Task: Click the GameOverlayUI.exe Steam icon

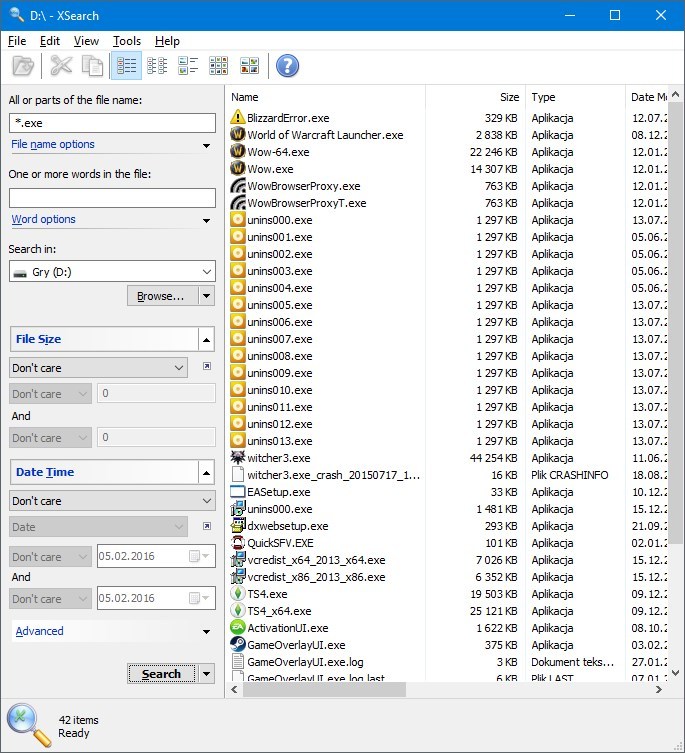Action: [x=238, y=644]
